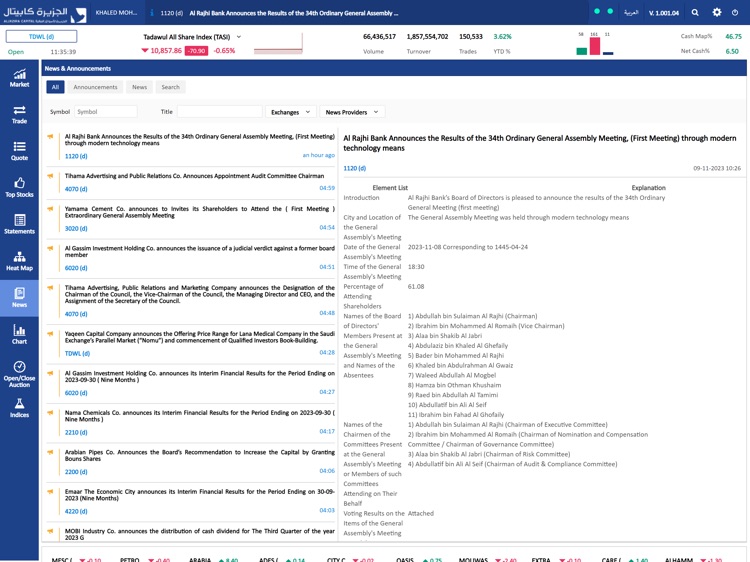Open Al Gassim judicial verdict announcement

click(x=199, y=252)
